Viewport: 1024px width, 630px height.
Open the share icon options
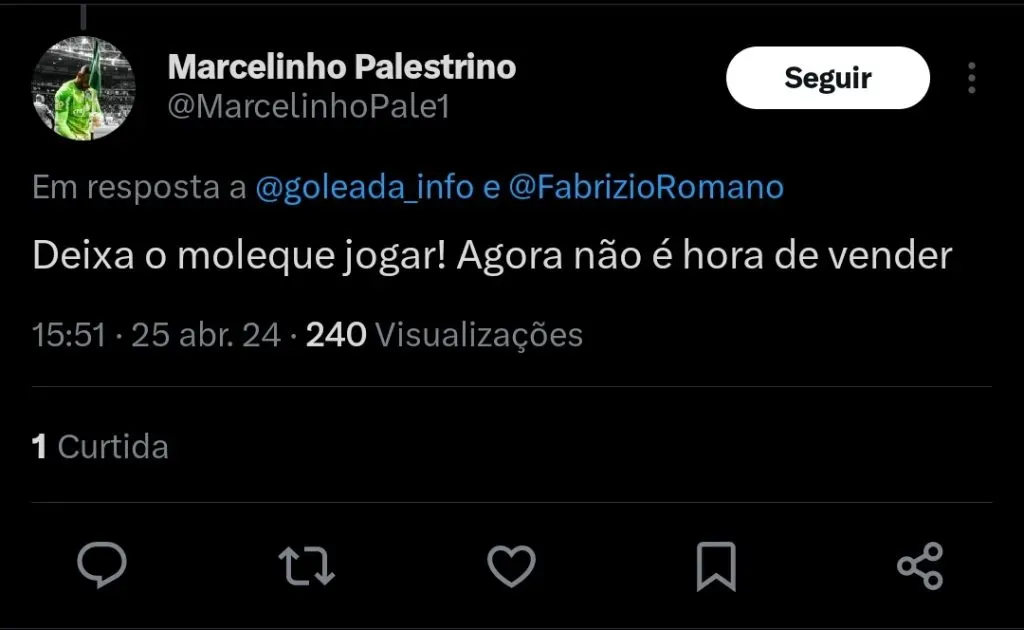920,566
